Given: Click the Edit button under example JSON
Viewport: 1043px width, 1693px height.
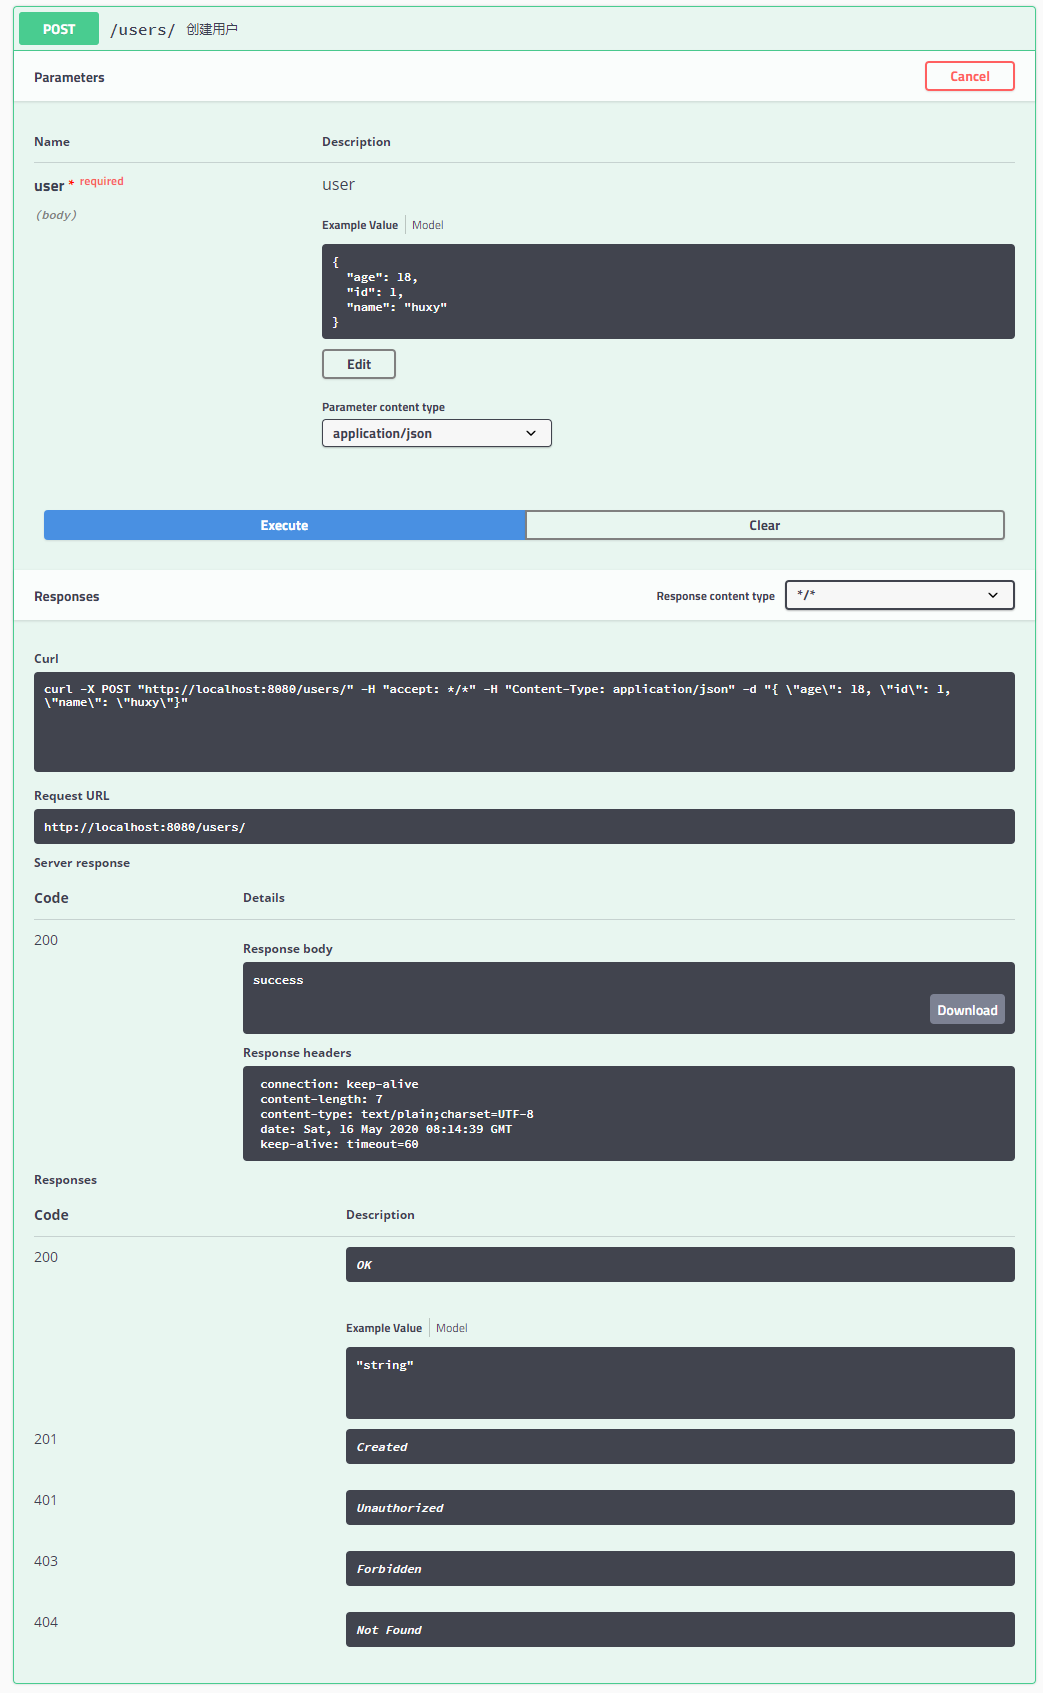Looking at the screenshot, I should tap(359, 364).
